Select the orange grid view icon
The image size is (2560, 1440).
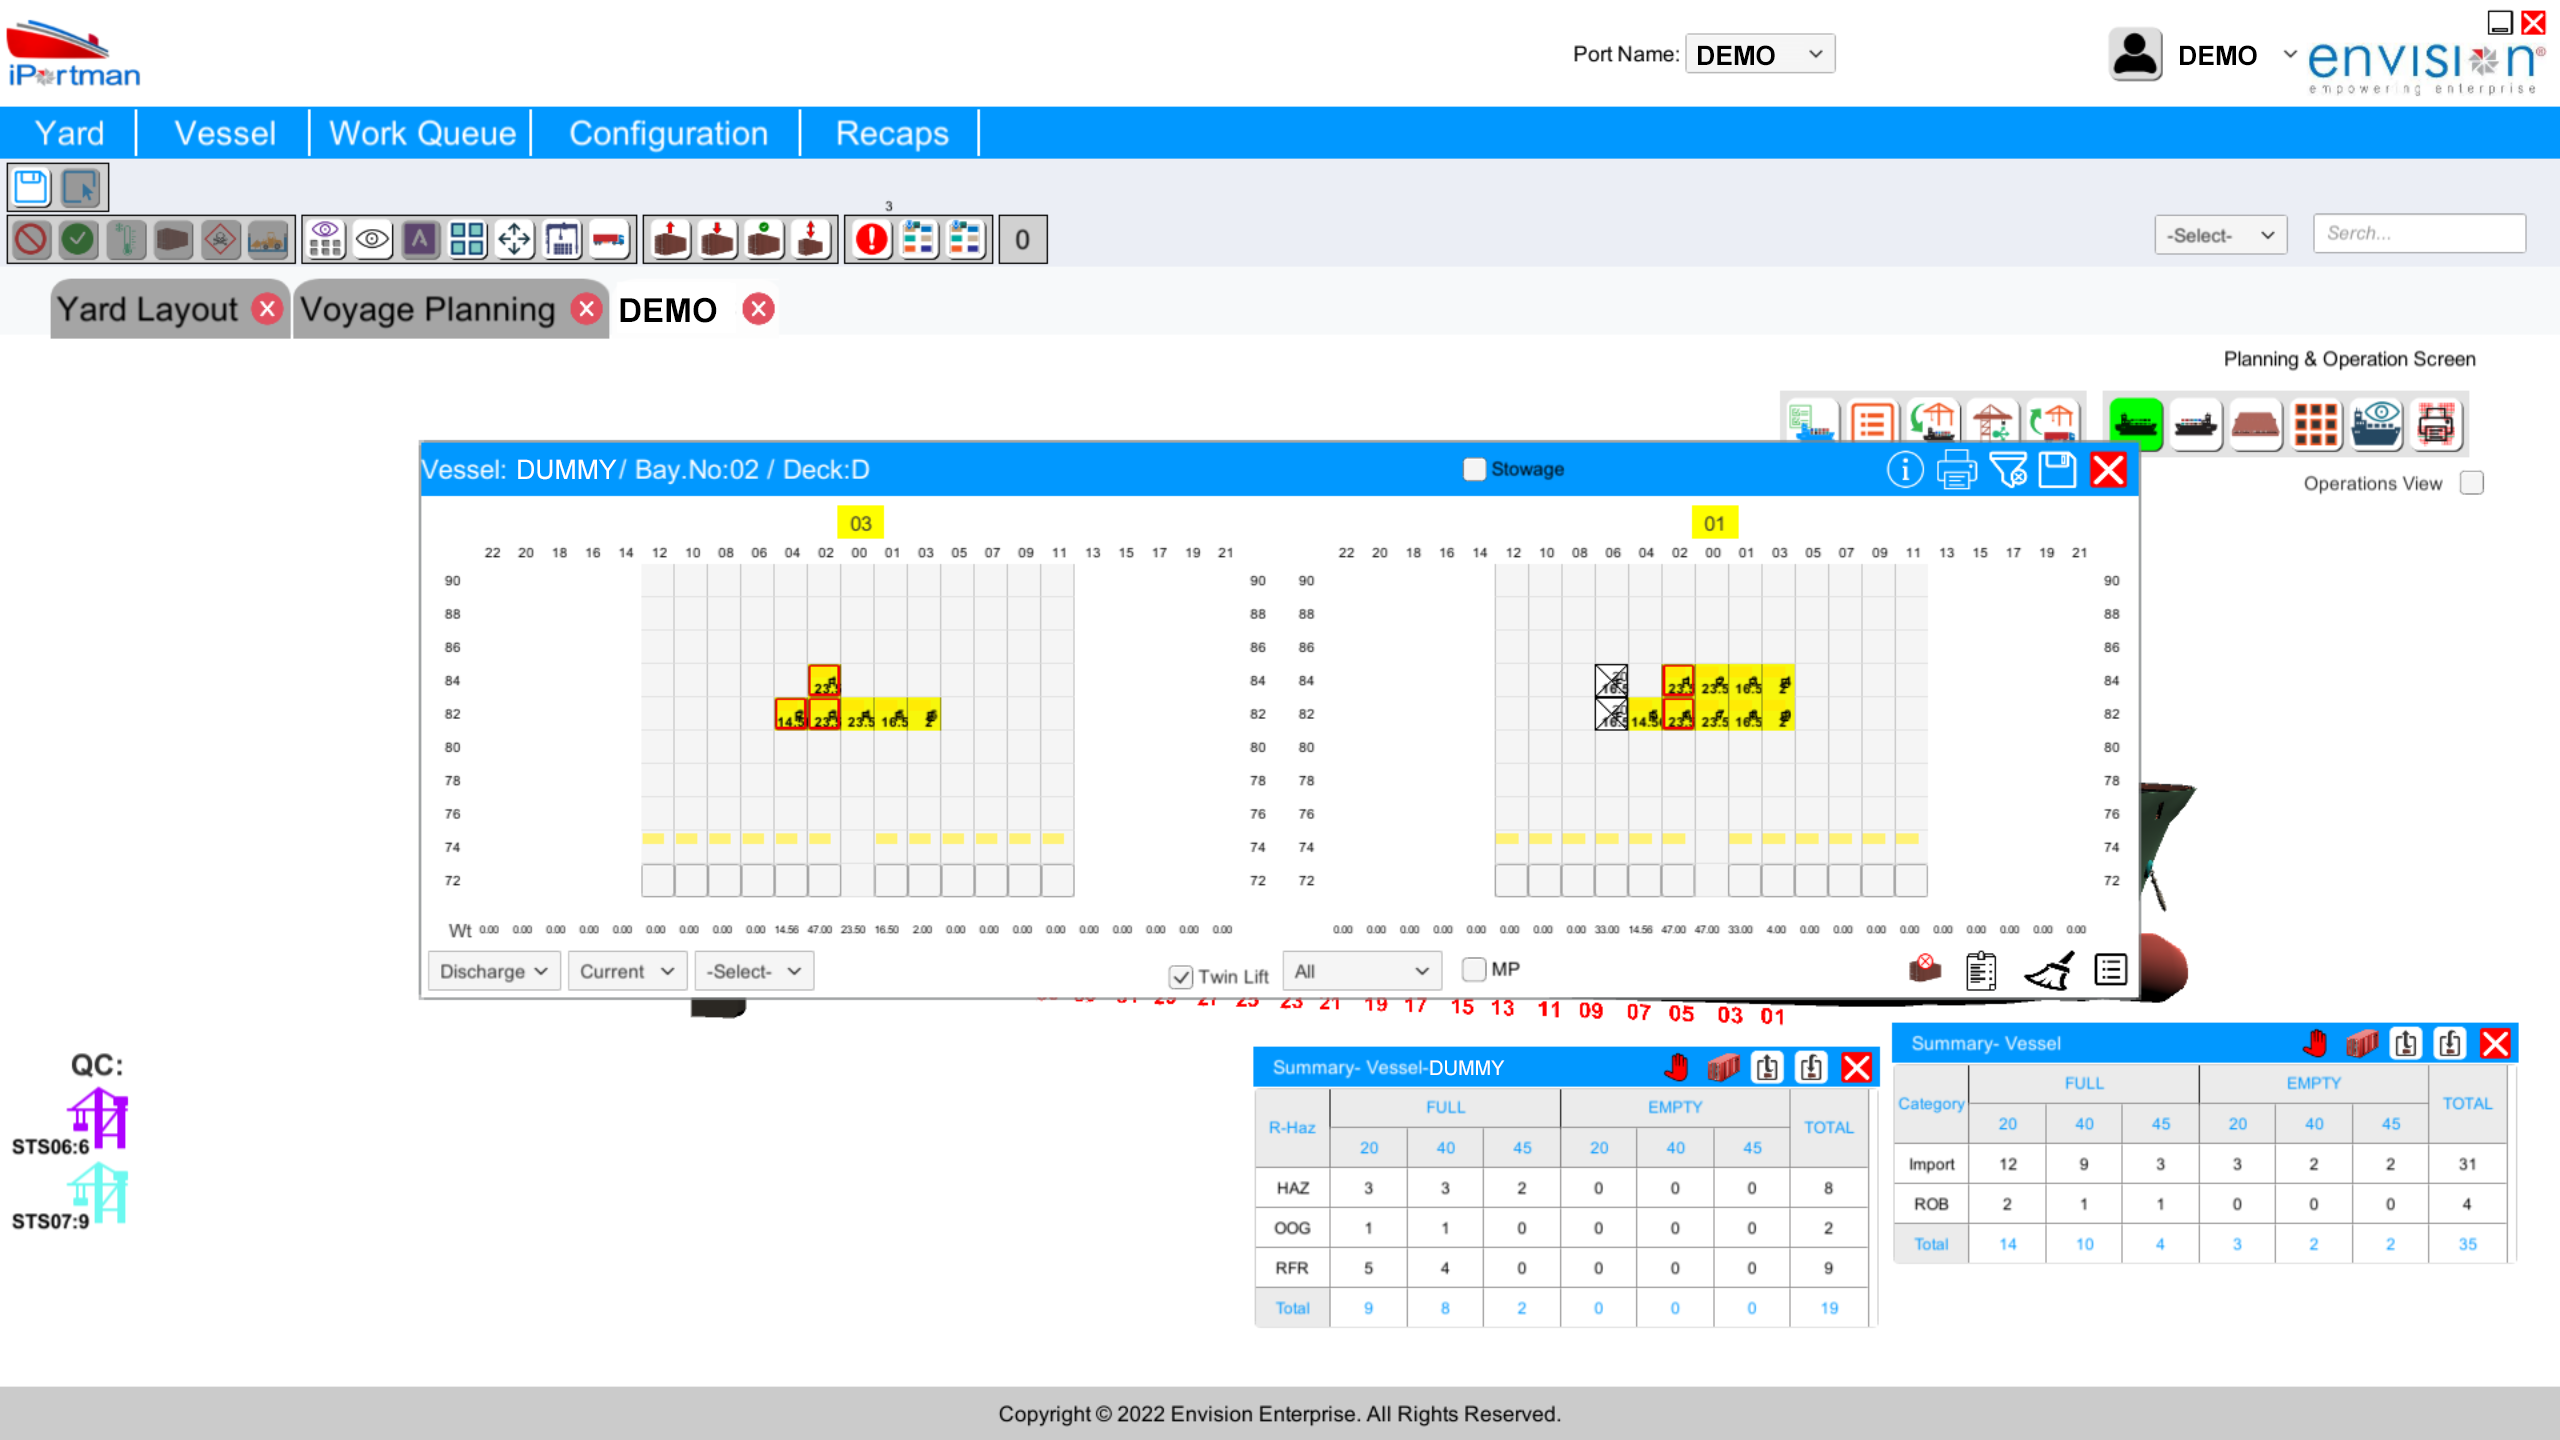point(2315,424)
